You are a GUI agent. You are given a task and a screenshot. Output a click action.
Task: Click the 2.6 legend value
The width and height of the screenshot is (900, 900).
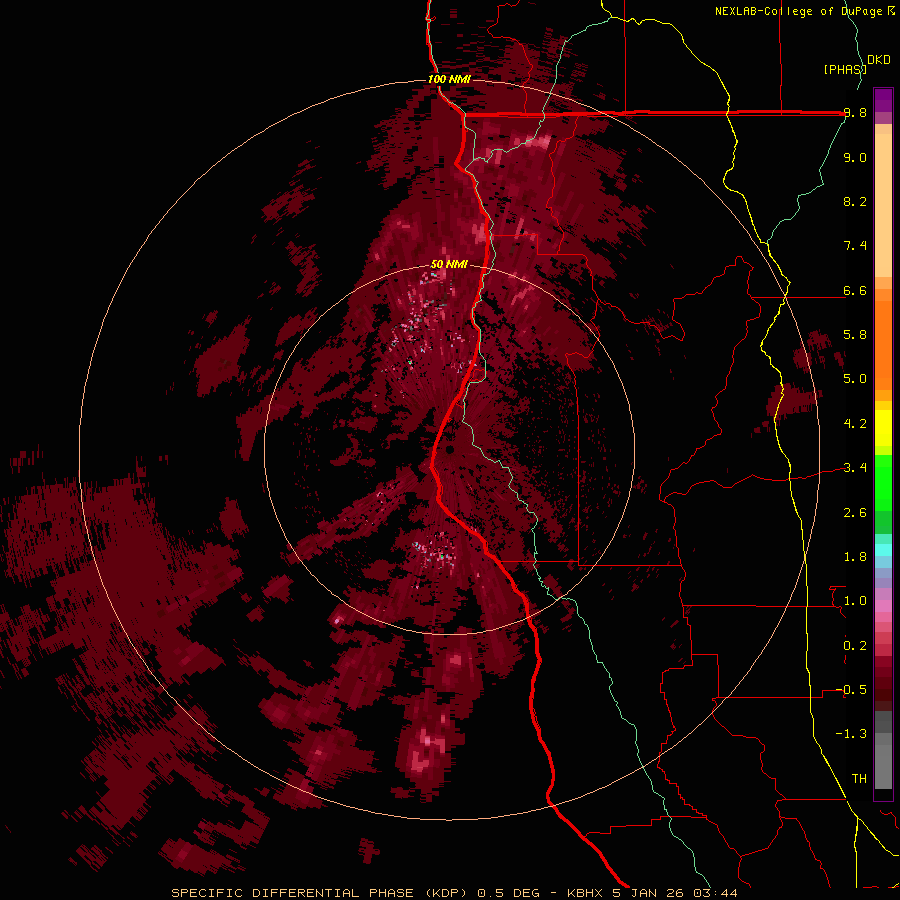[855, 513]
